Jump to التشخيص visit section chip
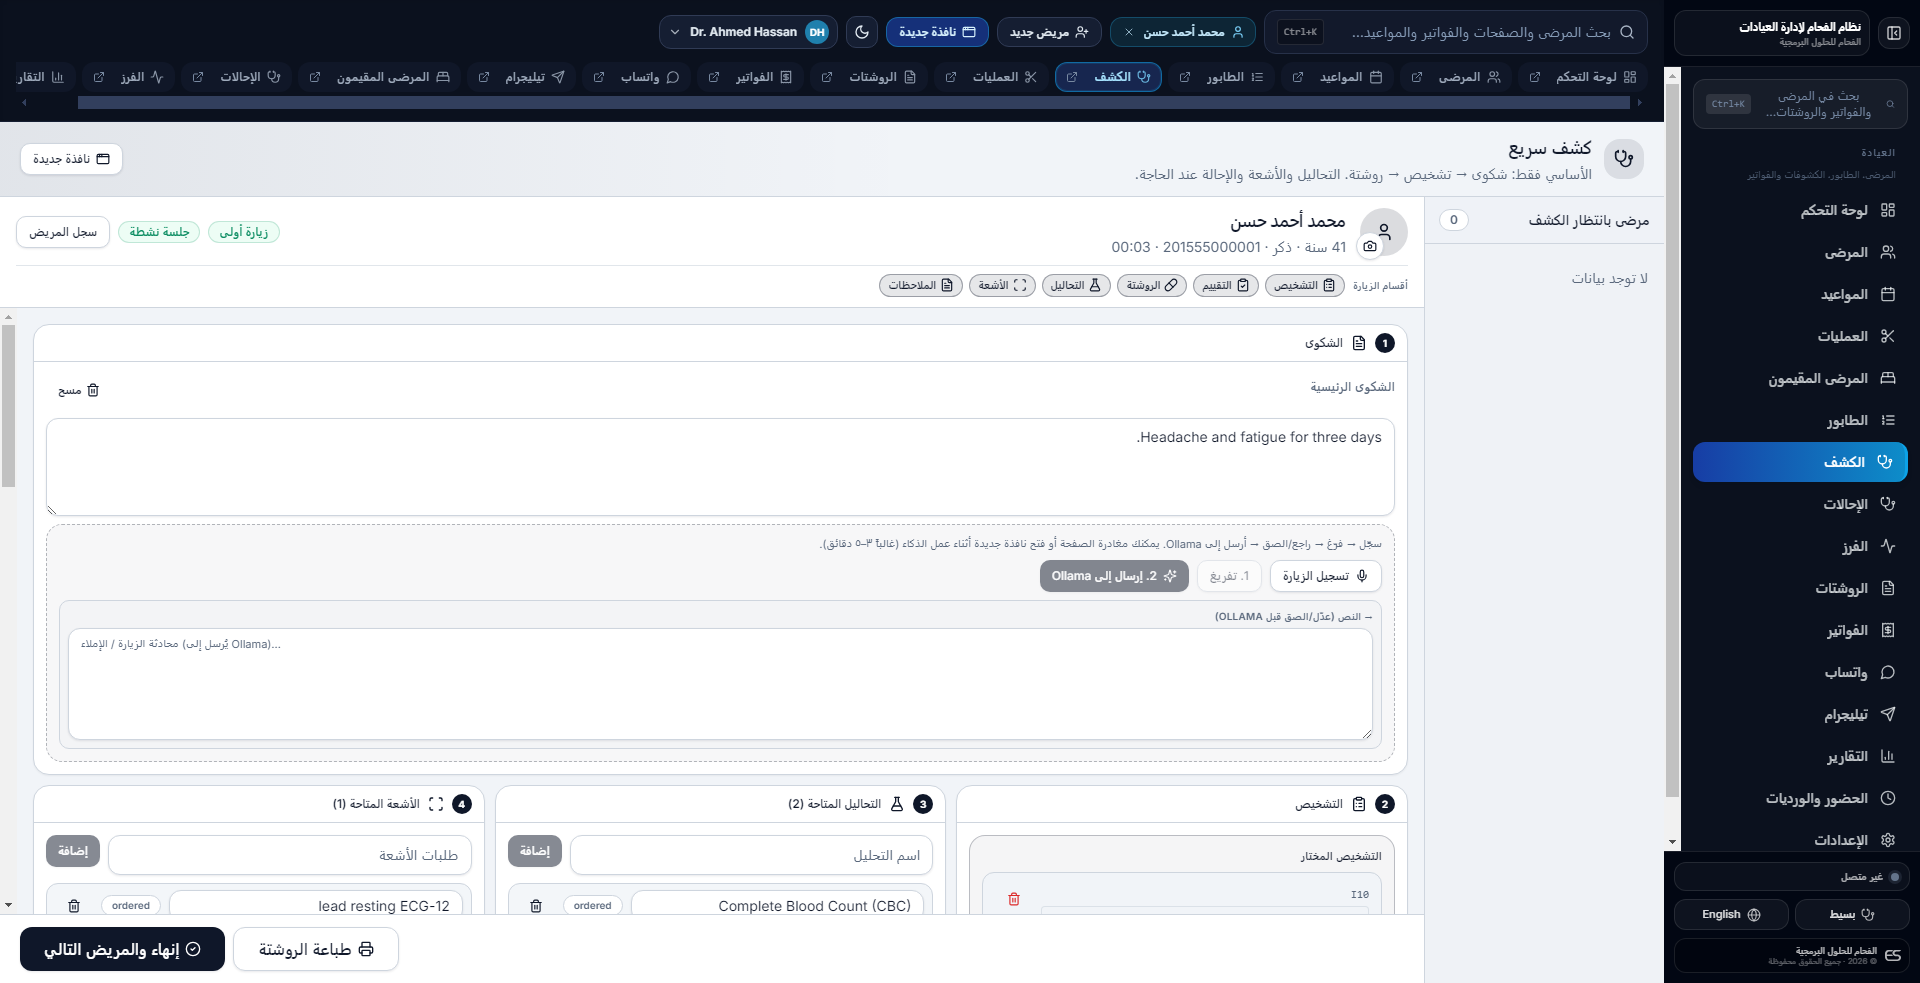Viewport: 1920px width, 983px height. coord(1304,285)
